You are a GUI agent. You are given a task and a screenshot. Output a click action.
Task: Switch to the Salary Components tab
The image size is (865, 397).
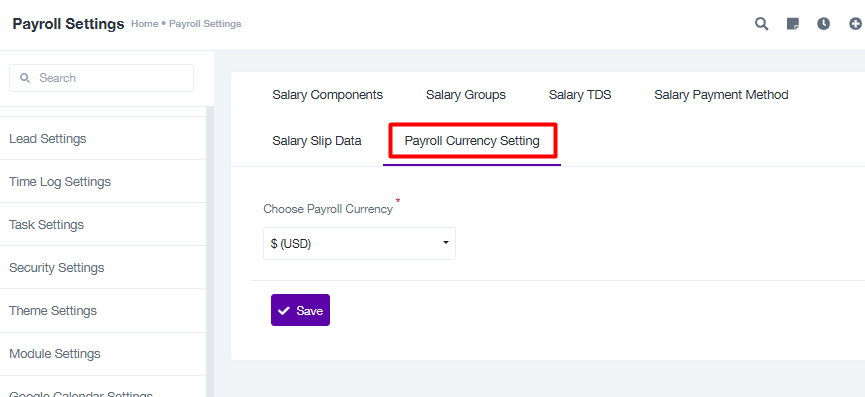point(327,95)
